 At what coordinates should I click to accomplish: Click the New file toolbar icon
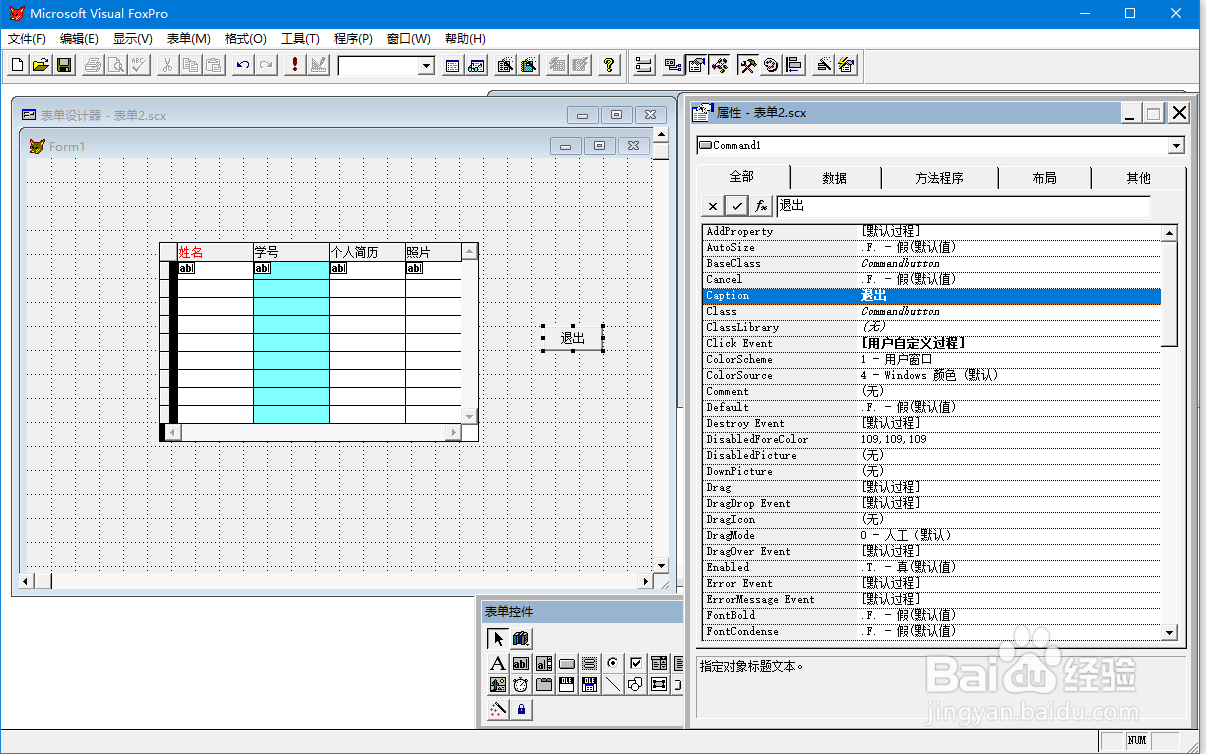tap(18, 65)
